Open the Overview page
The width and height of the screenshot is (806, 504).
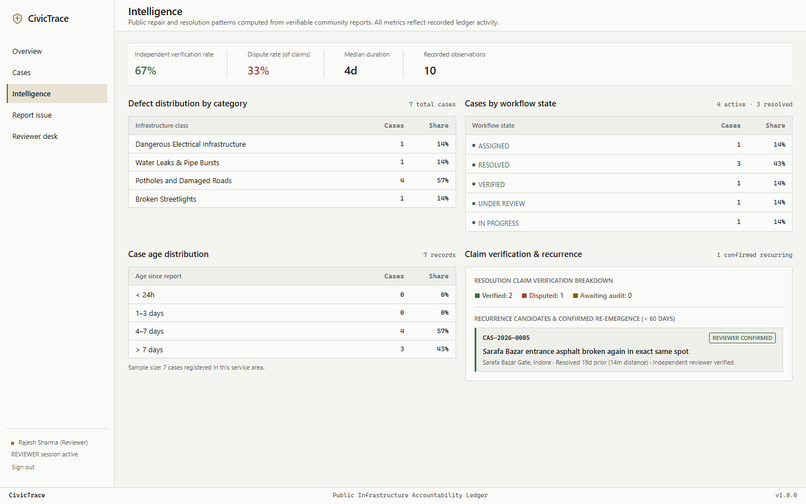27,51
